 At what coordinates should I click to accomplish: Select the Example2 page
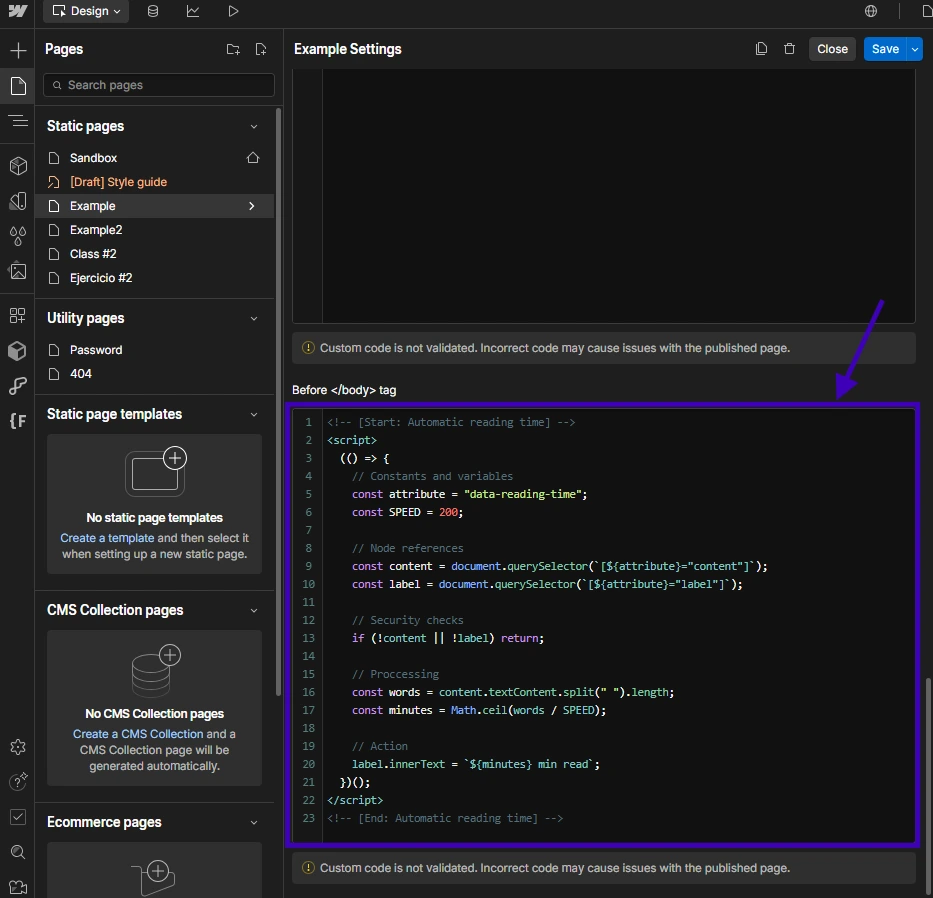(96, 230)
